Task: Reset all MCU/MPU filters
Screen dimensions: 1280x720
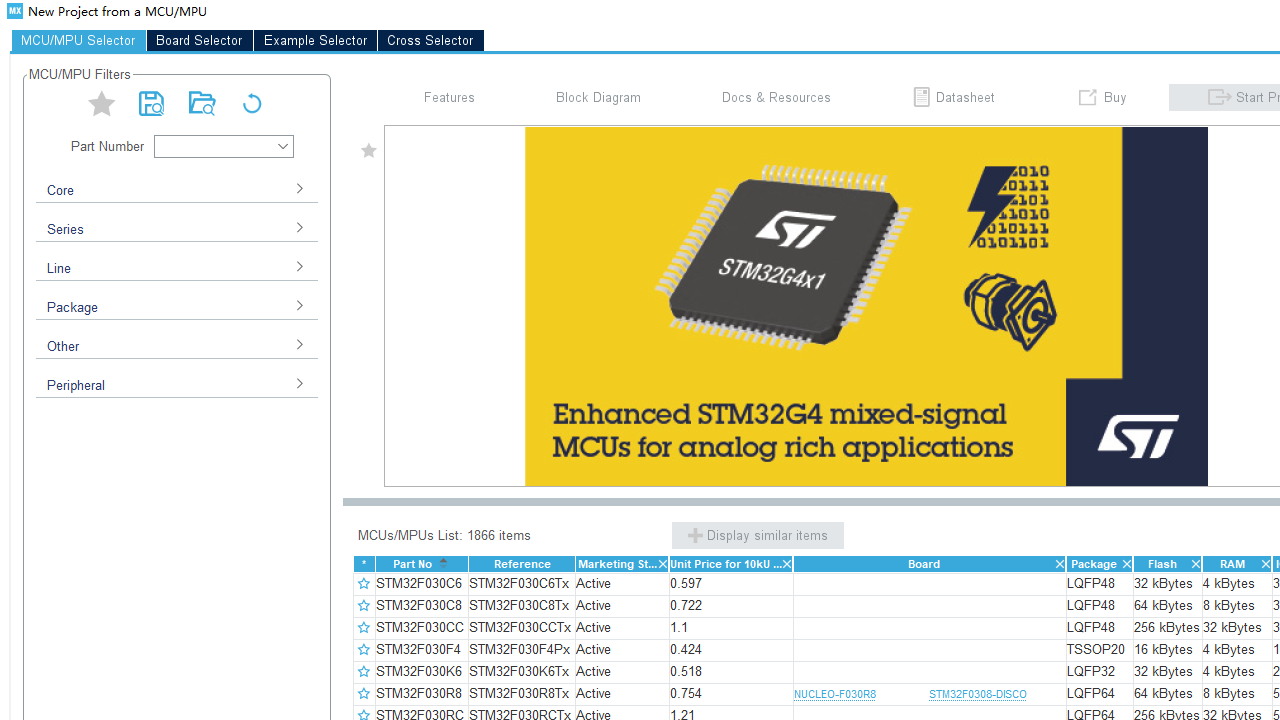Action: pos(251,103)
